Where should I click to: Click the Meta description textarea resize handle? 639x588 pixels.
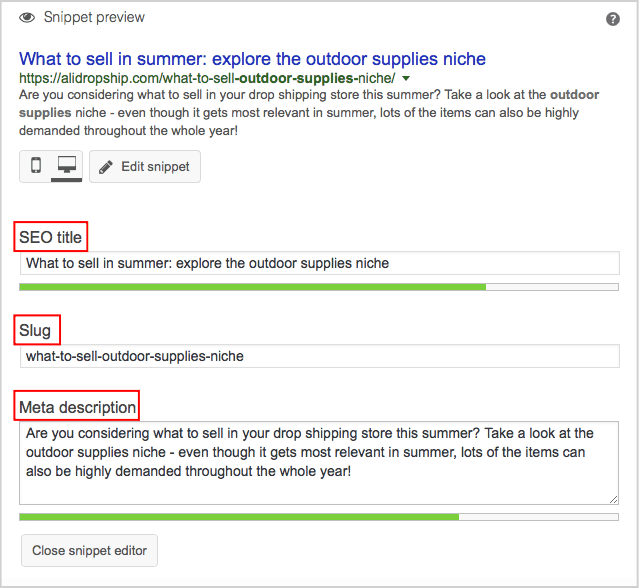click(613, 499)
